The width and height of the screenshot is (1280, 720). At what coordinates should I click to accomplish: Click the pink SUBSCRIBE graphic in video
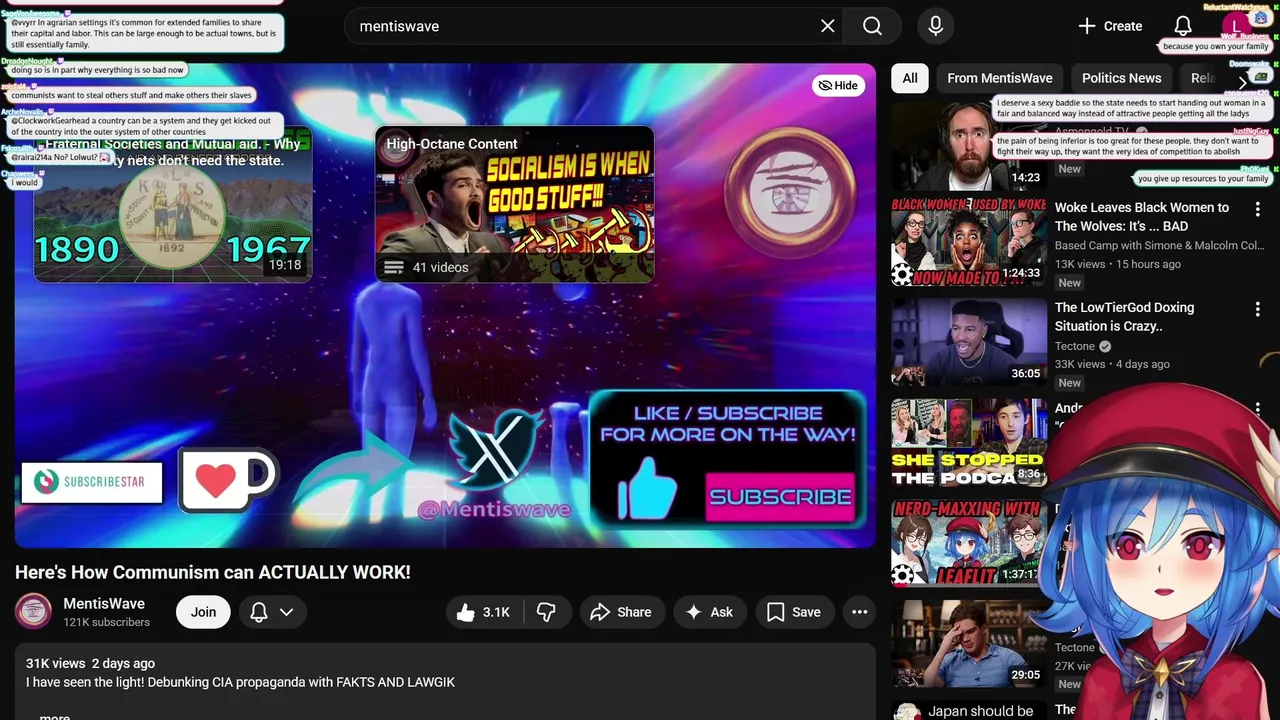point(780,497)
